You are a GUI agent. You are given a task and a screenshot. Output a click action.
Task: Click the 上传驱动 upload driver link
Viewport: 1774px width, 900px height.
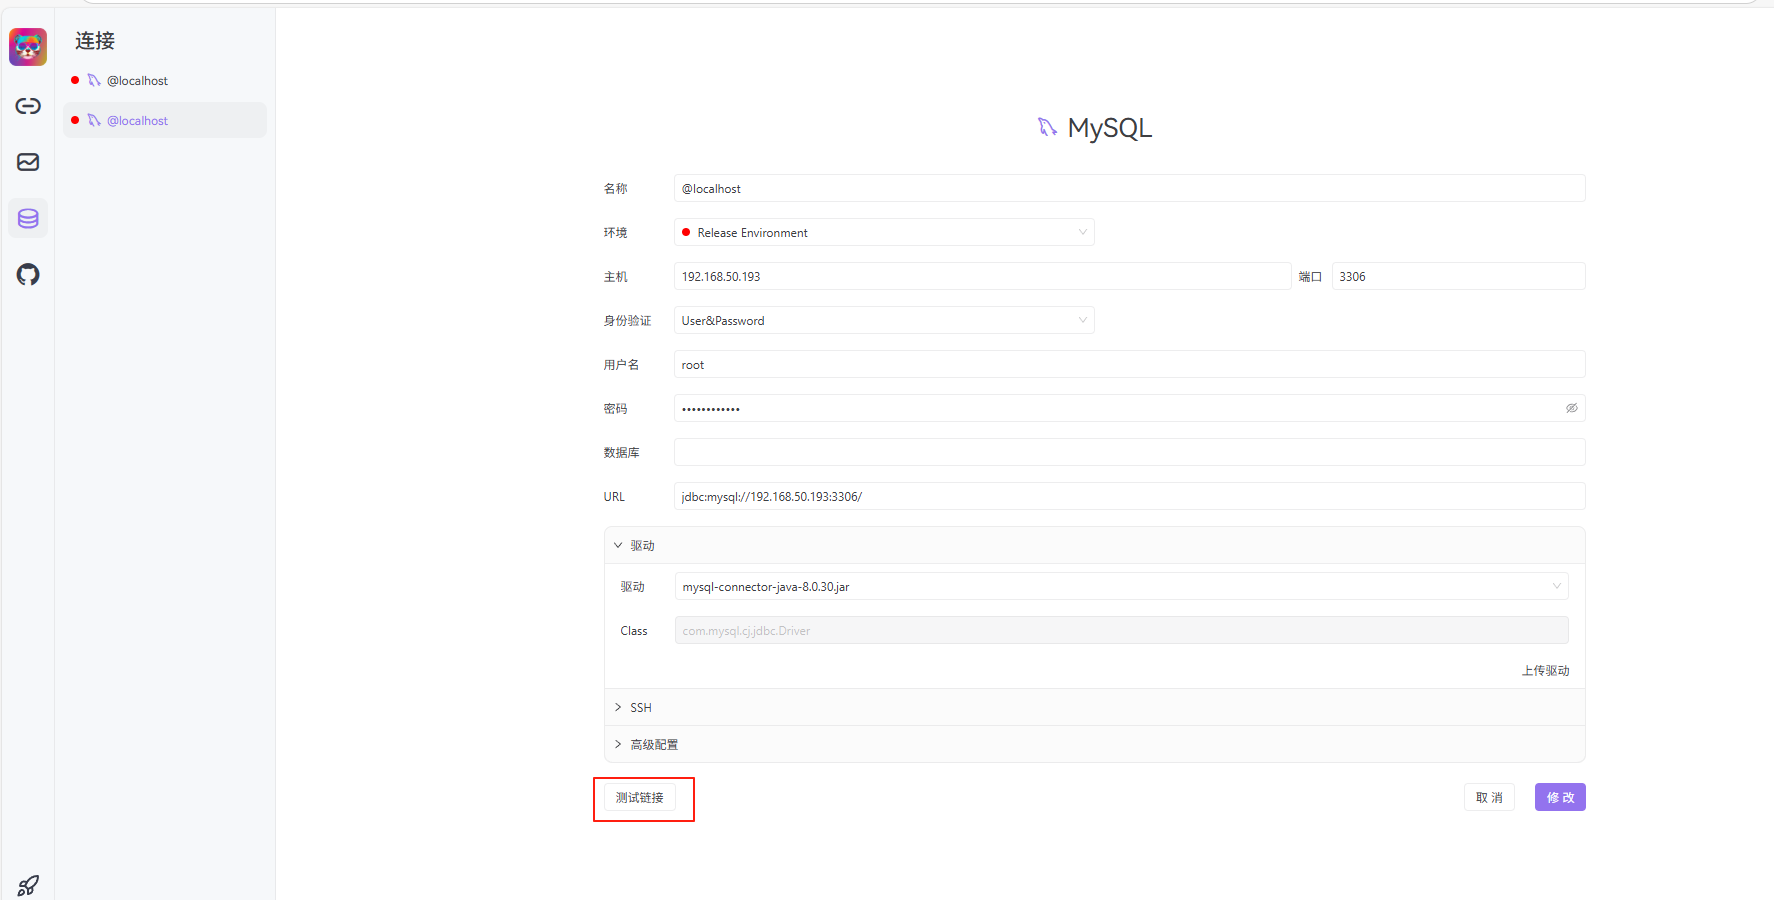coord(1547,670)
